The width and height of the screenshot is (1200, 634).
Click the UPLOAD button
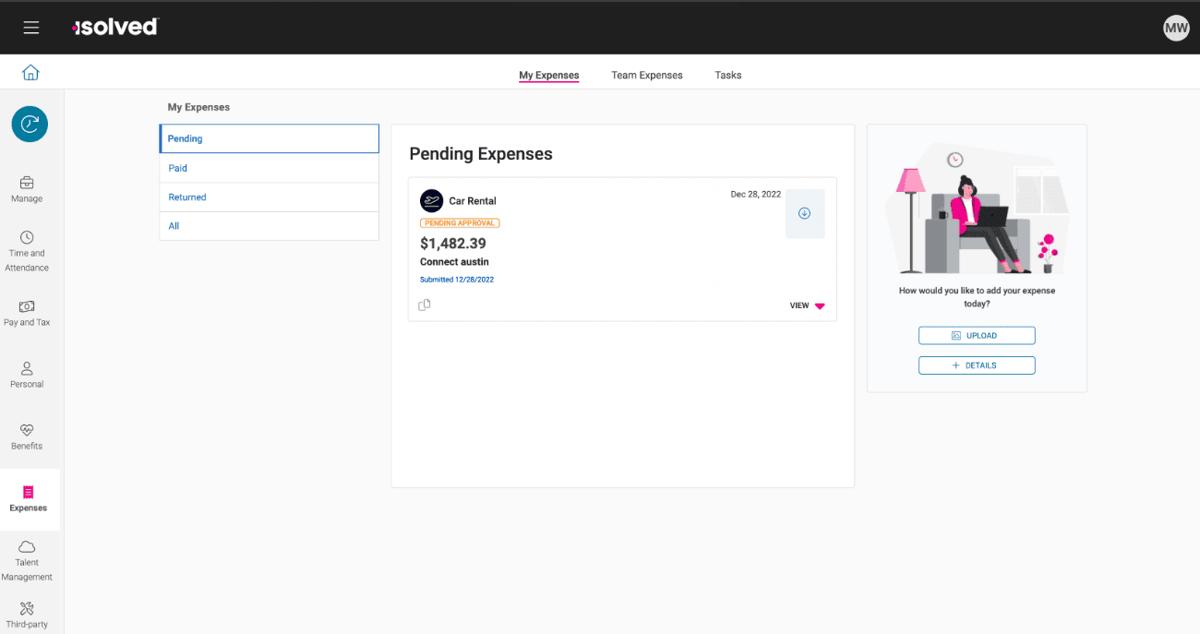pyautogui.click(x=976, y=335)
